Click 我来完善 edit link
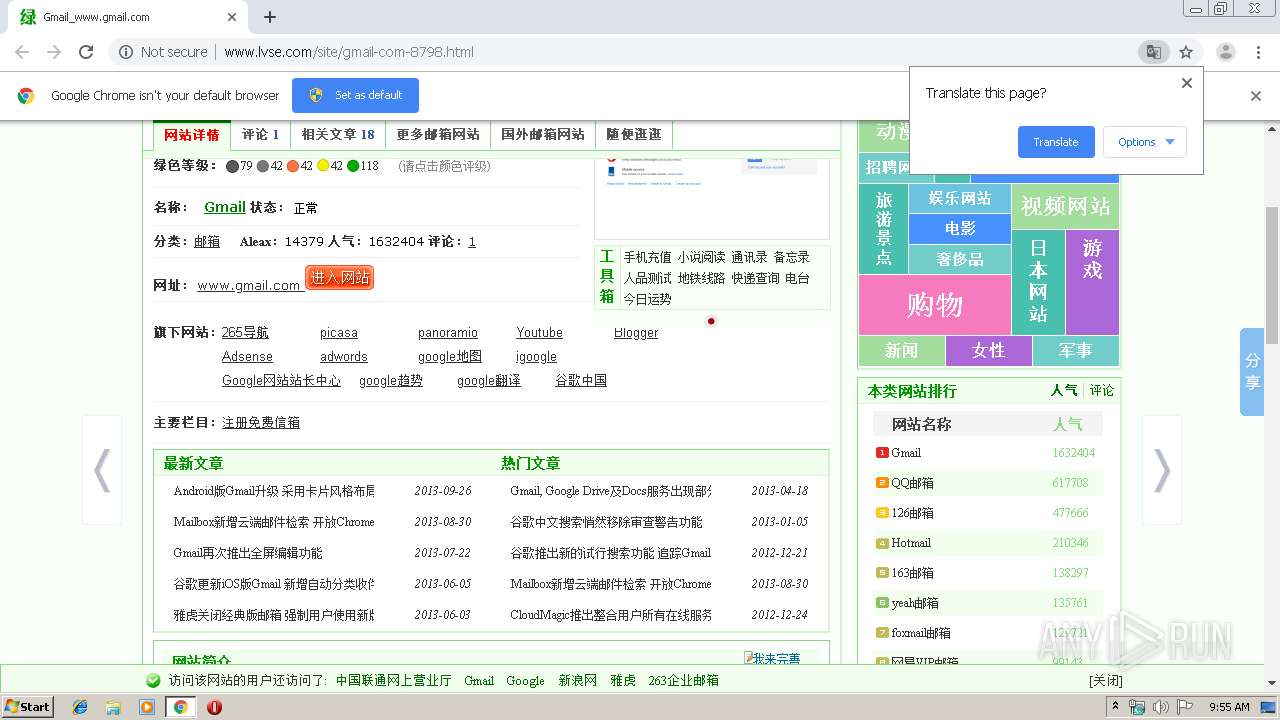The image size is (1280, 720). click(772, 658)
